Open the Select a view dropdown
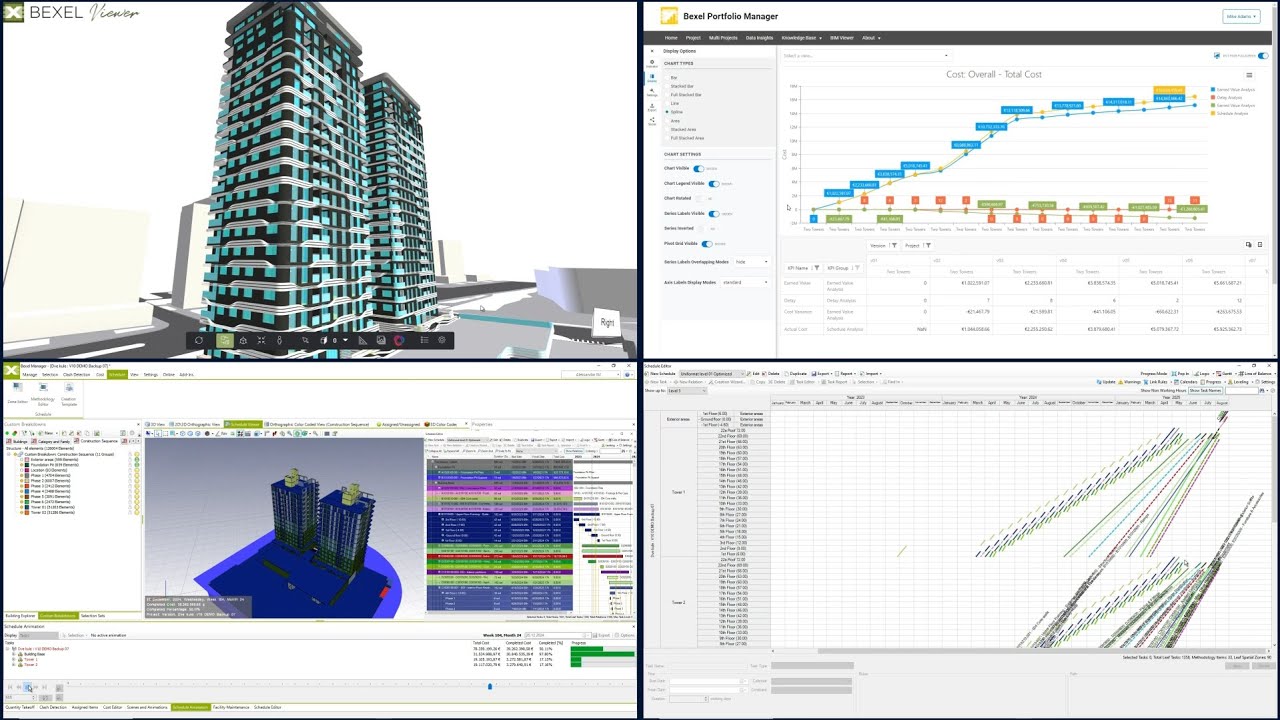 tap(866, 56)
